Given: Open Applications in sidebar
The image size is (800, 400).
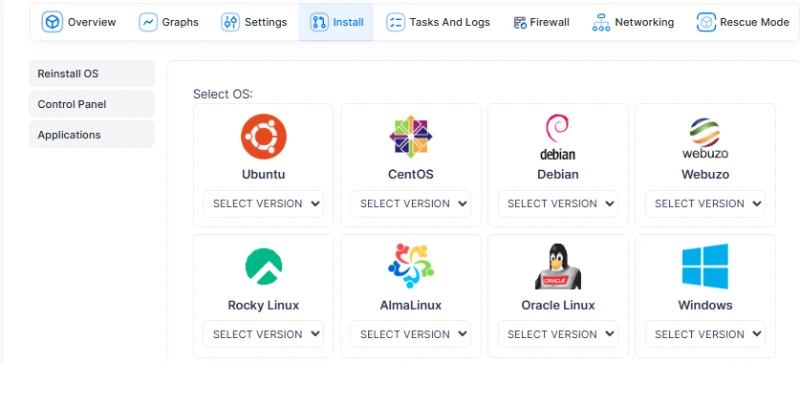Looking at the screenshot, I should coord(92,135).
